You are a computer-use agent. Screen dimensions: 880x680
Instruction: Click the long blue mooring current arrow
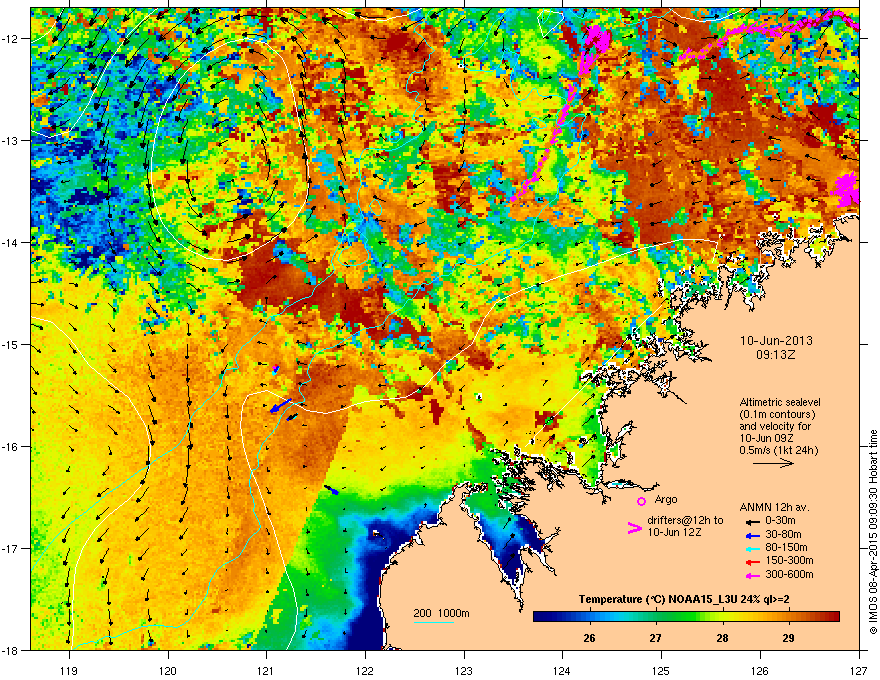tap(281, 406)
